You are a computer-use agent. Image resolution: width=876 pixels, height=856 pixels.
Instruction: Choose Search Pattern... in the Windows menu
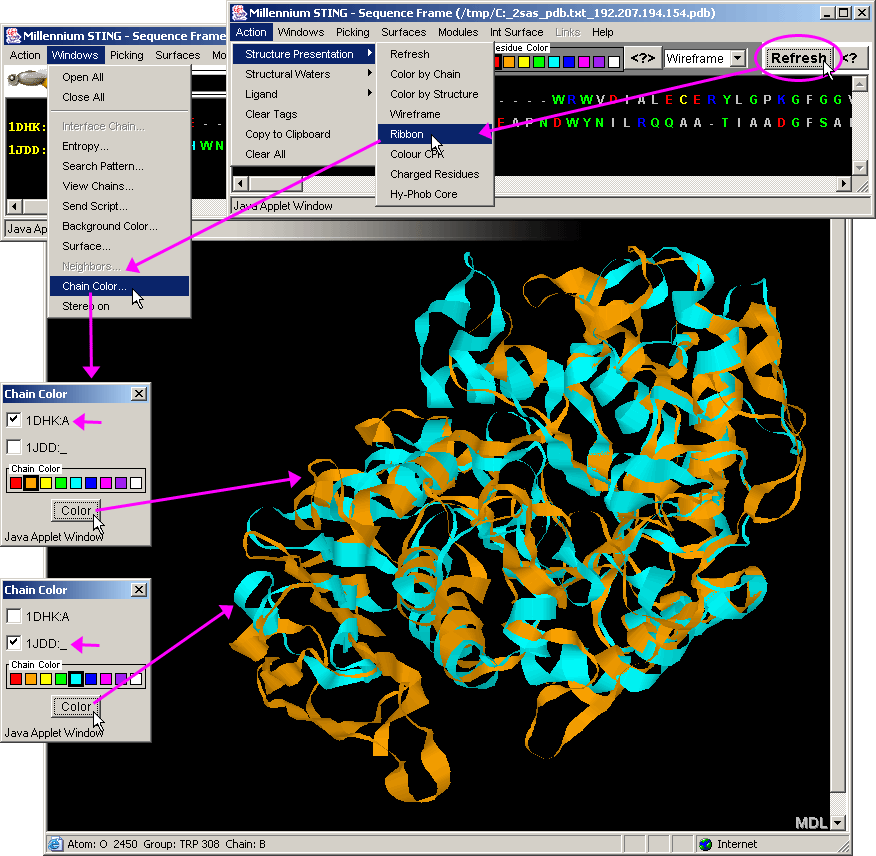120,167
